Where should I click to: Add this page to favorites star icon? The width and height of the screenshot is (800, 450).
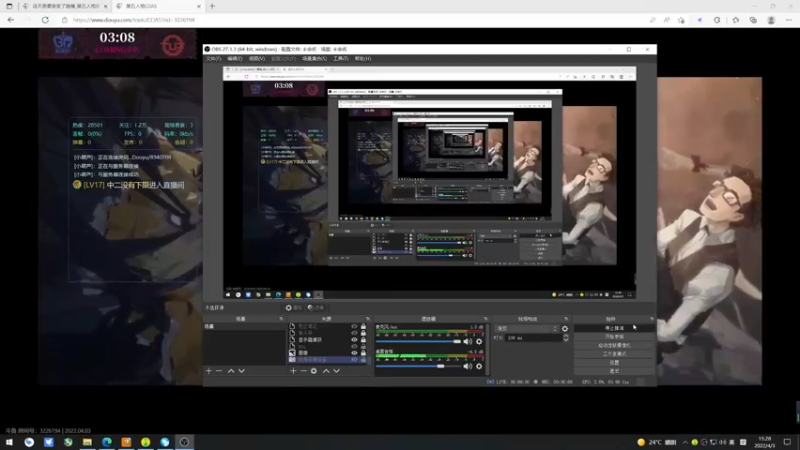tap(681, 20)
